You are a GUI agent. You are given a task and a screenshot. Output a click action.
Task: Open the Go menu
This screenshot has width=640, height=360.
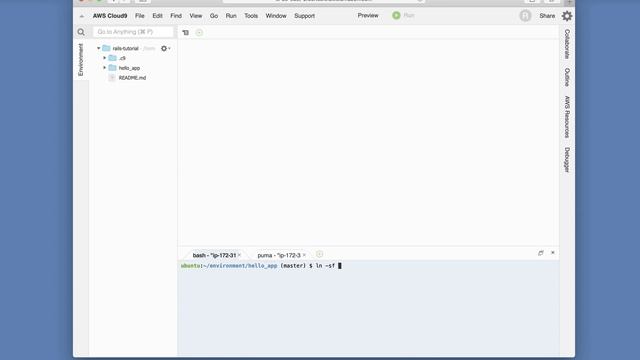click(214, 16)
